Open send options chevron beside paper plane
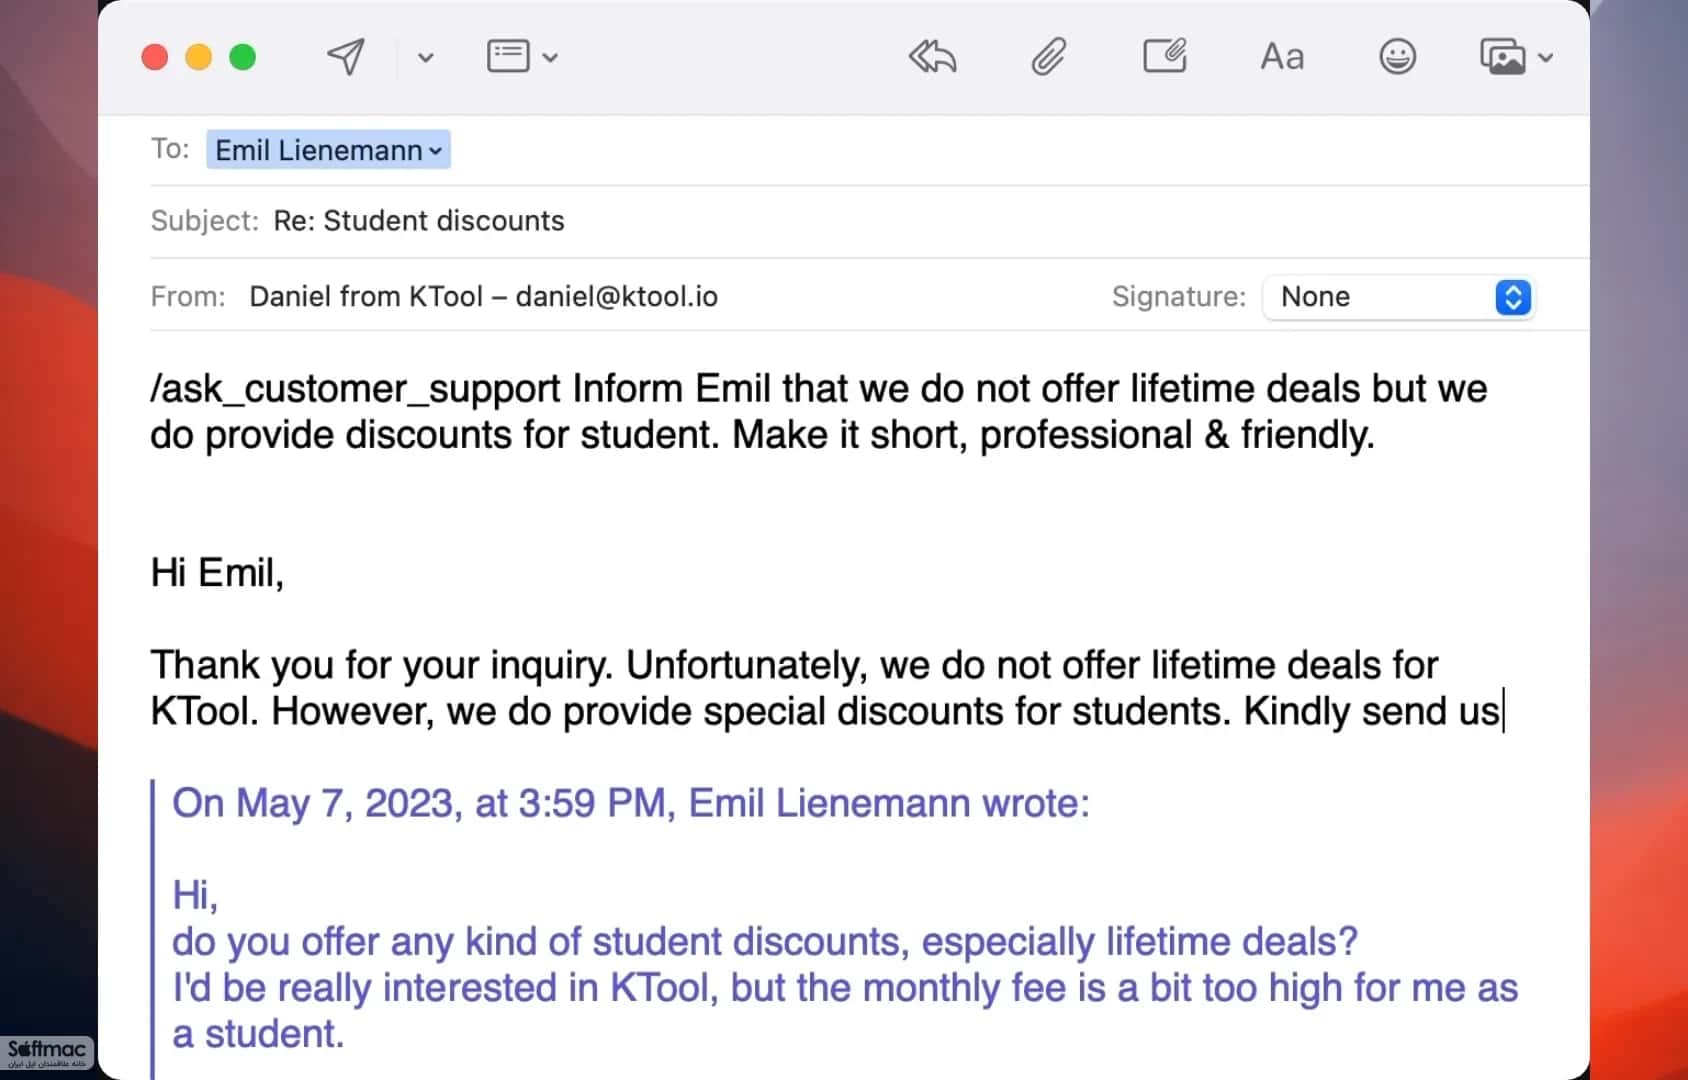 pos(425,58)
